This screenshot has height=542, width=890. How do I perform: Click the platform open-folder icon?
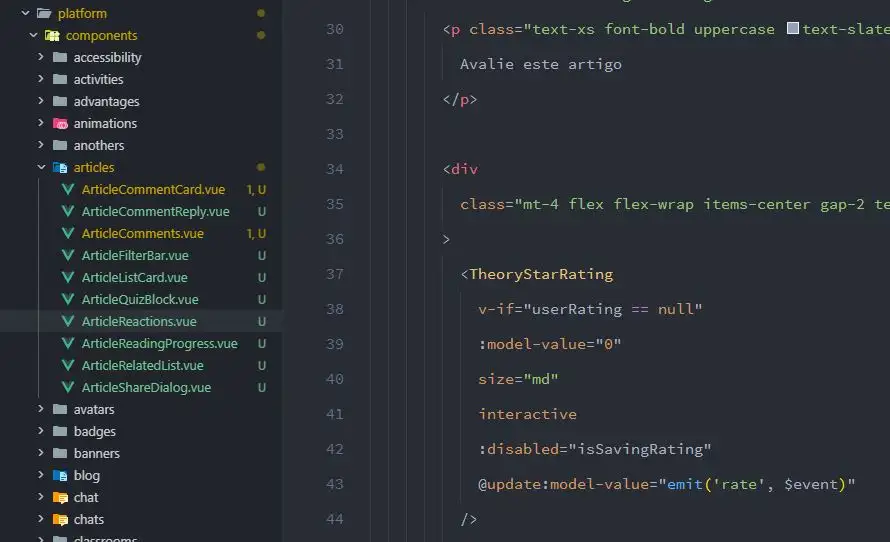point(44,13)
